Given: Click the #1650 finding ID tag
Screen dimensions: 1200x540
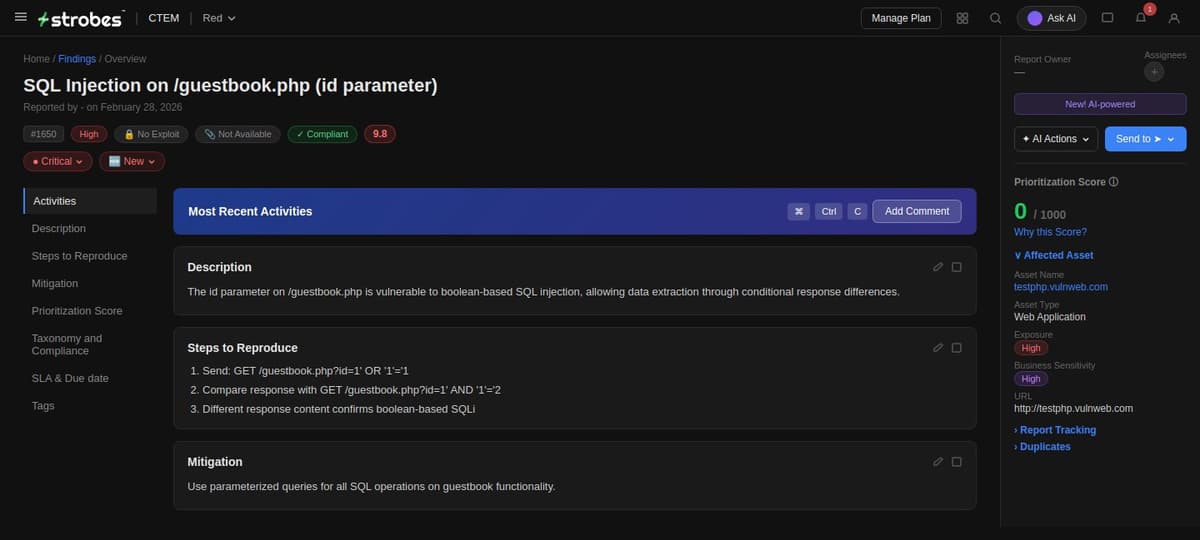Looking at the screenshot, I should click(44, 134).
